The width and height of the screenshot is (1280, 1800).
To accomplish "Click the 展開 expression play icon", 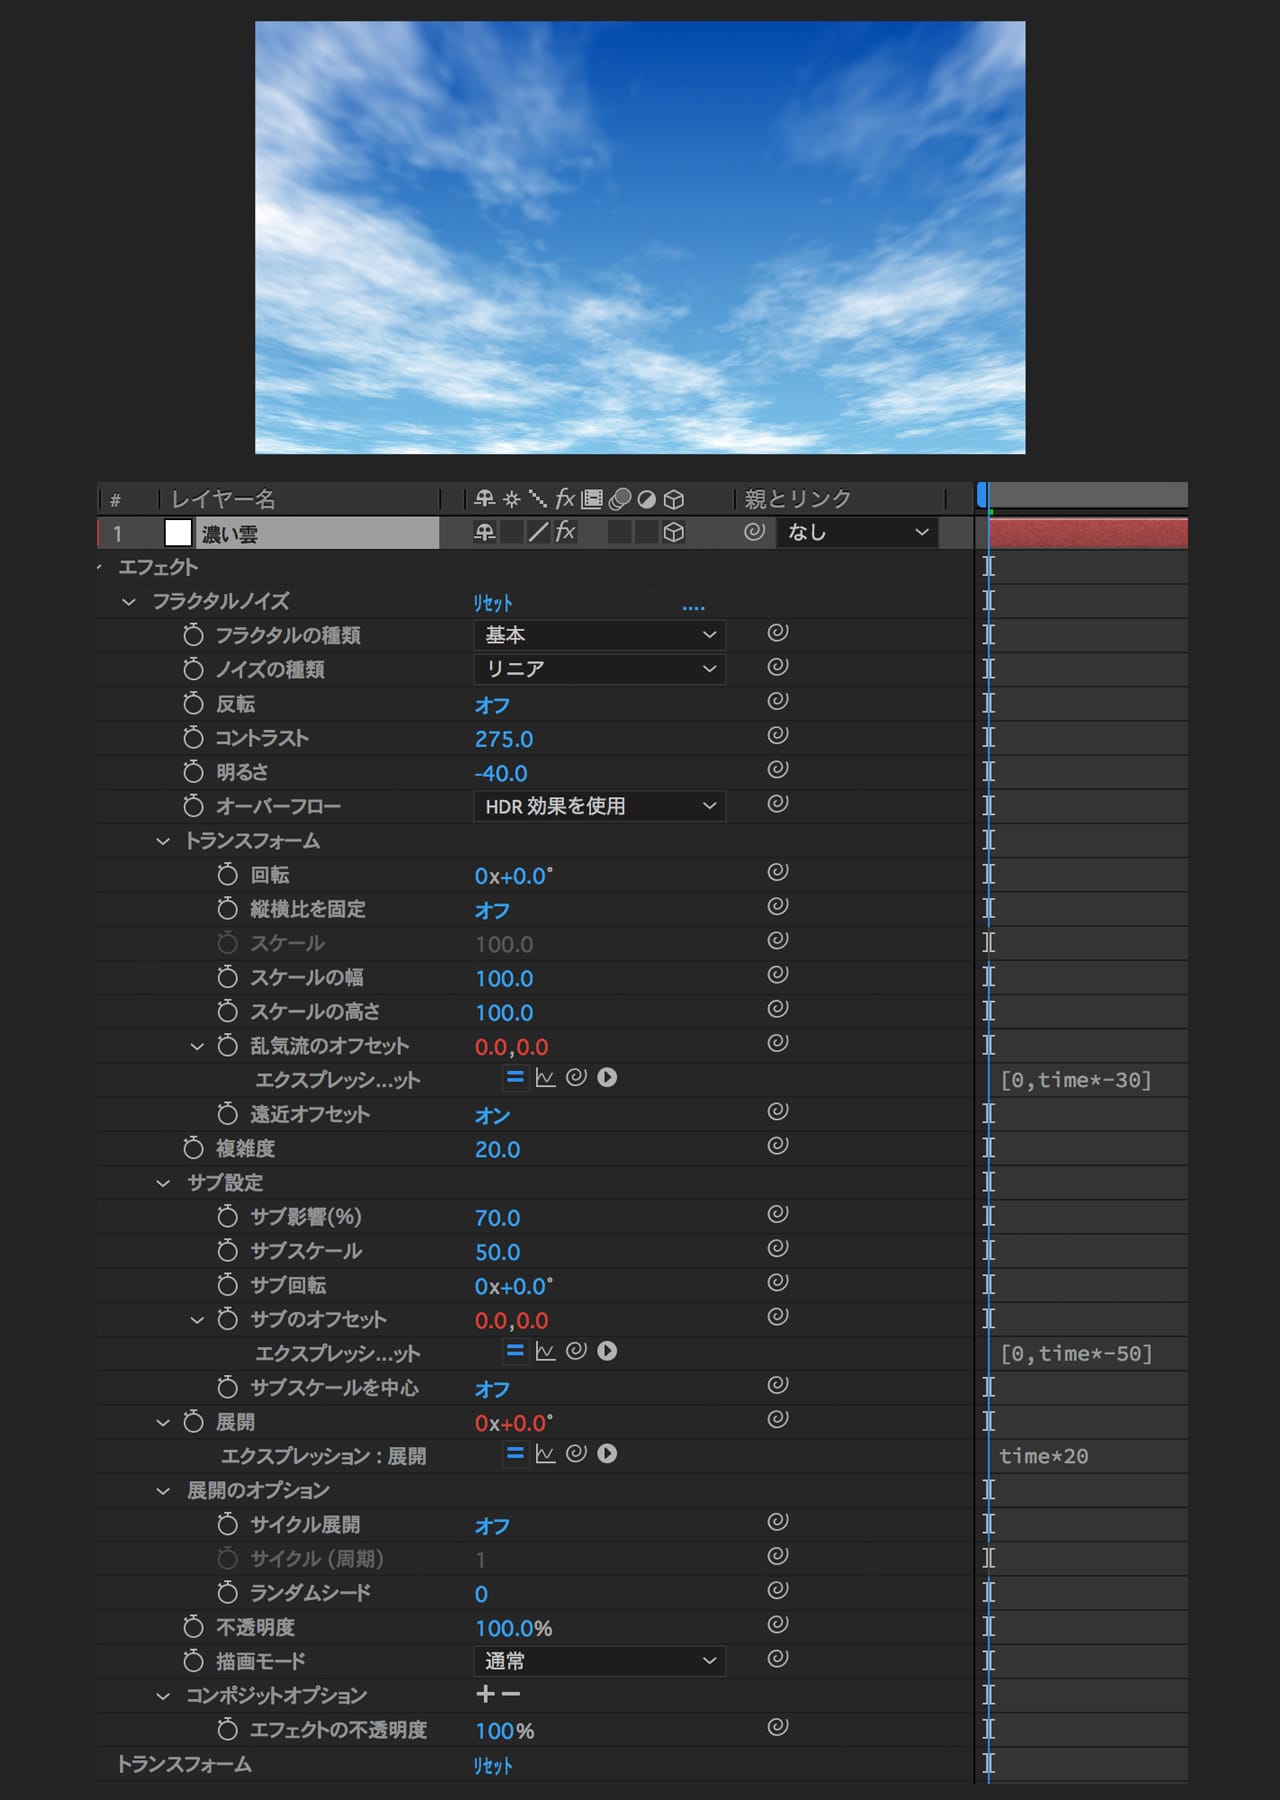I will point(607,1454).
